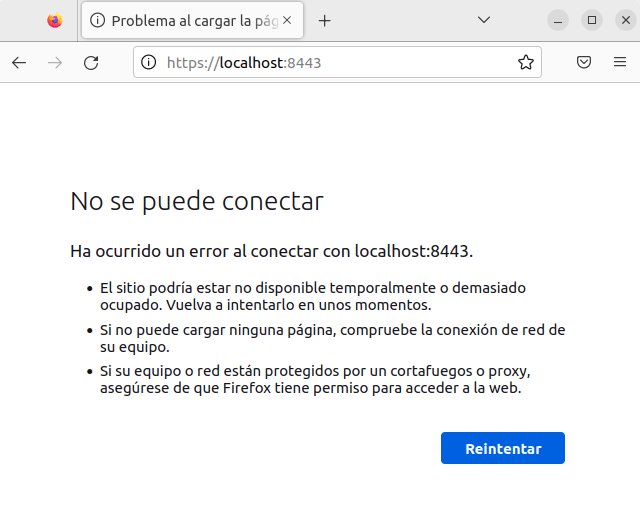Select the 'Problema al cargar la pág' tab
The width and height of the screenshot is (640, 506).
point(192,20)
